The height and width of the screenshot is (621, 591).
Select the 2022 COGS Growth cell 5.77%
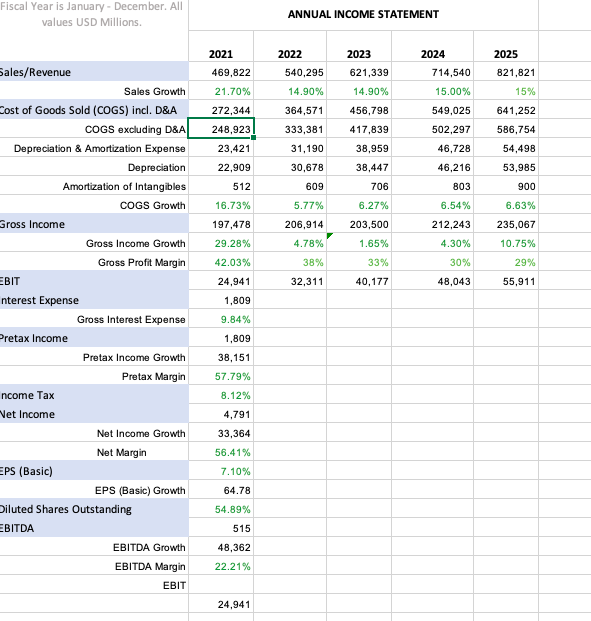(290, 205)
